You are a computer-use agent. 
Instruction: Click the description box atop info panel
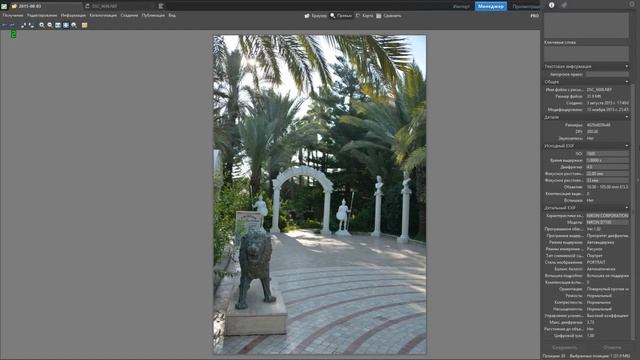[586, 25]
